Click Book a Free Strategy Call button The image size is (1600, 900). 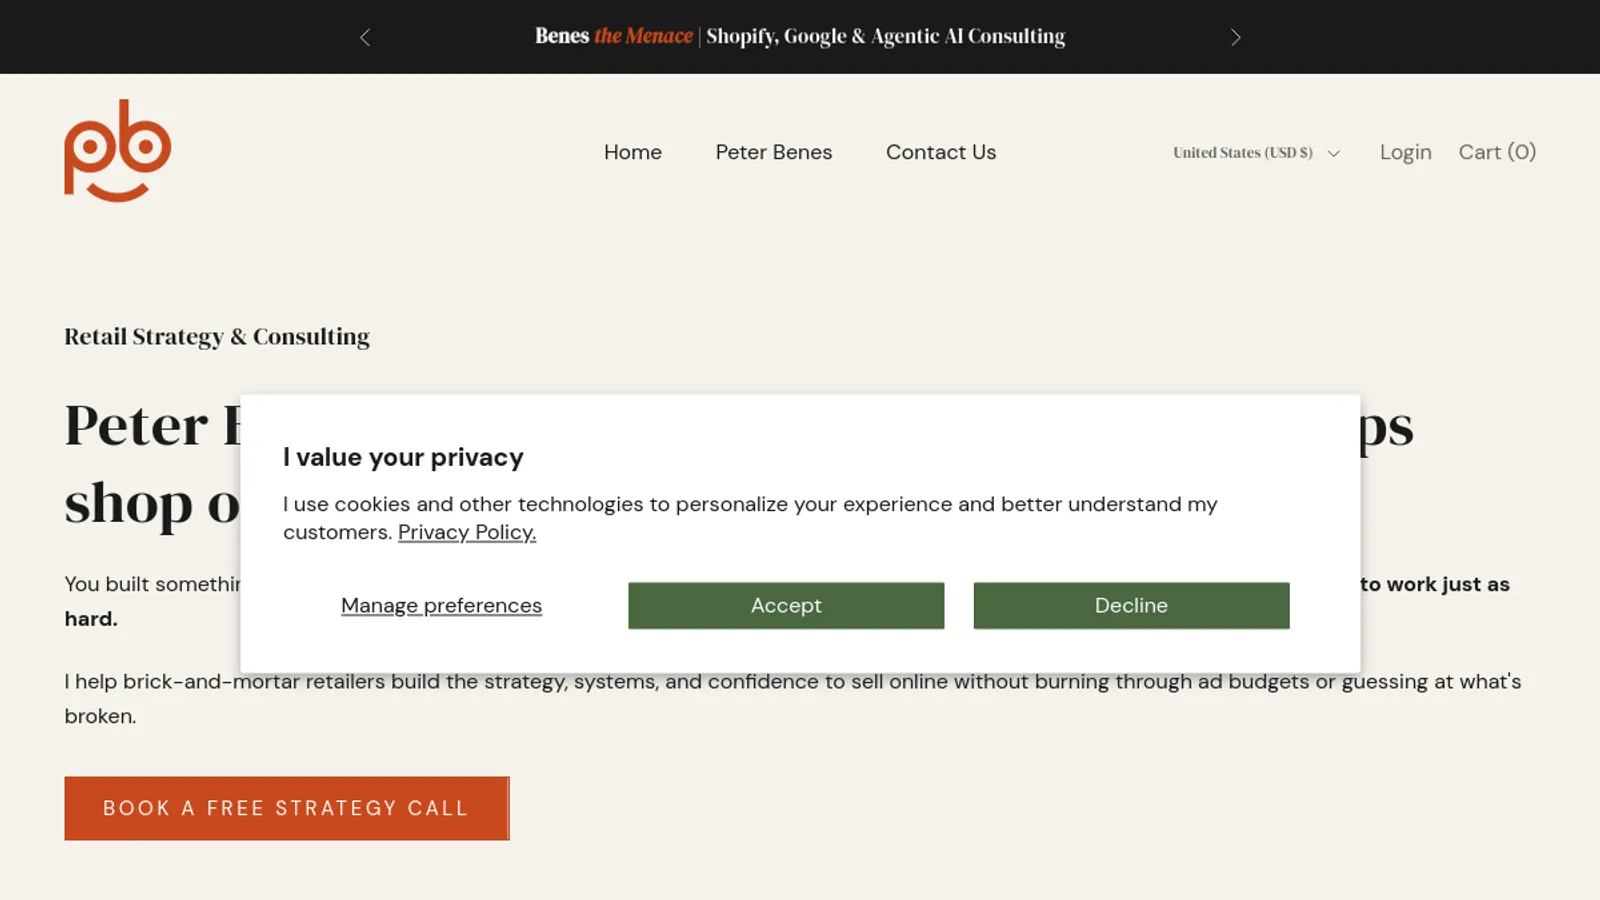coord(287,808)
